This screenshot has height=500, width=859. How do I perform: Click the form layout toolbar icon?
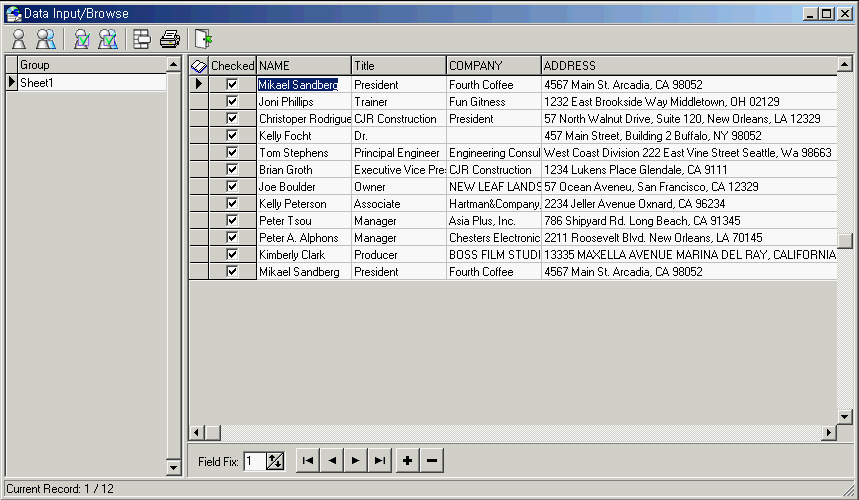[142, 39]
